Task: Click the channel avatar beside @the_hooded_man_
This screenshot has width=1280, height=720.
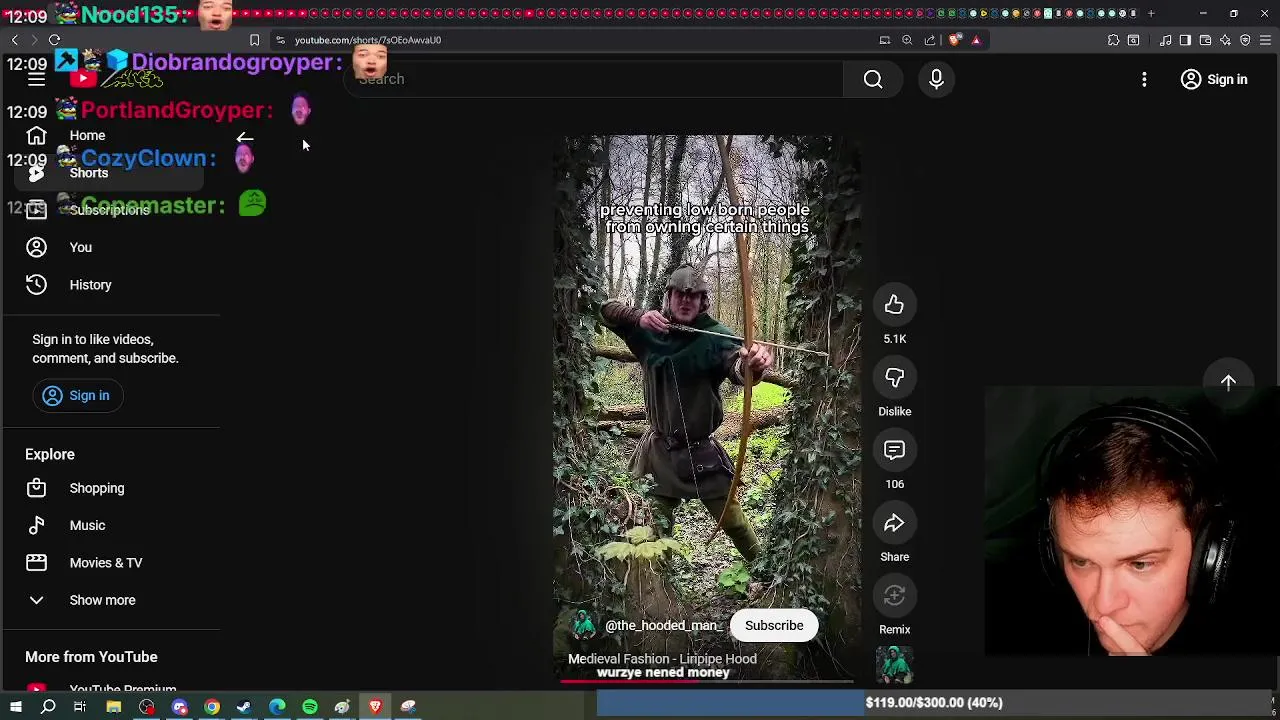Action: 584,626
